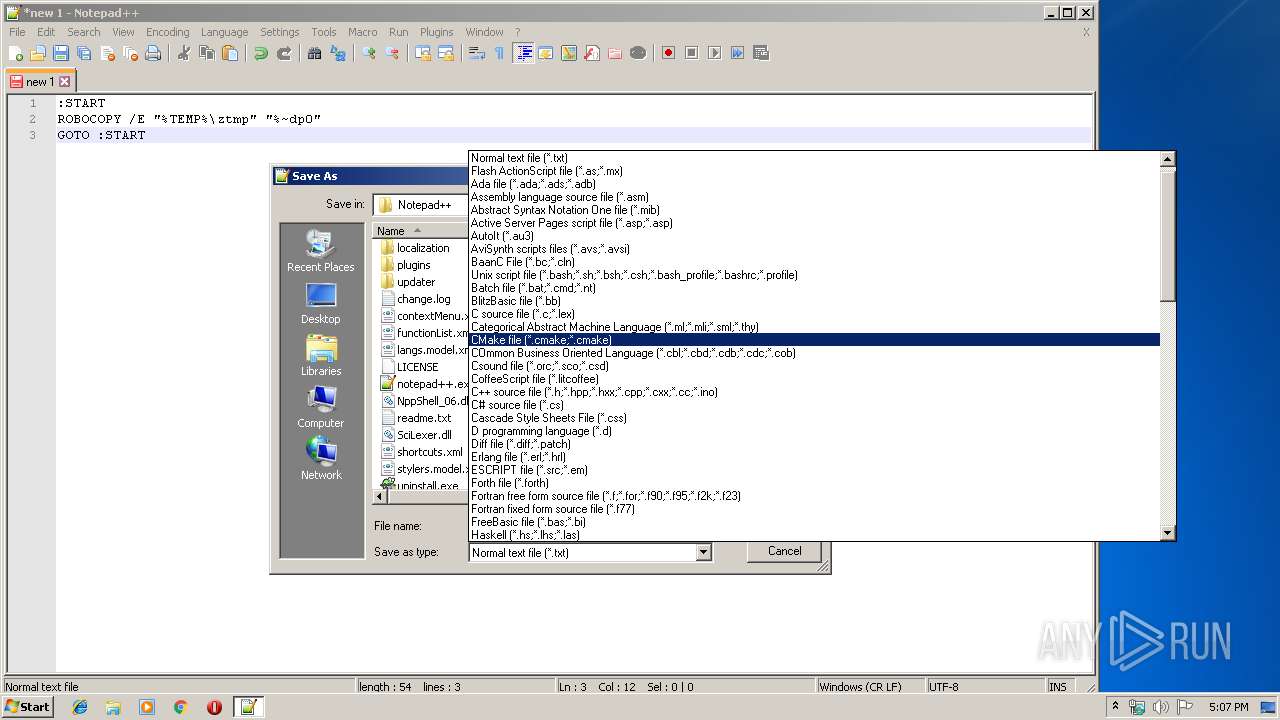Select CMake file type option
Viewport: 1280px width, 720px height.
click(x=814, y=340)
